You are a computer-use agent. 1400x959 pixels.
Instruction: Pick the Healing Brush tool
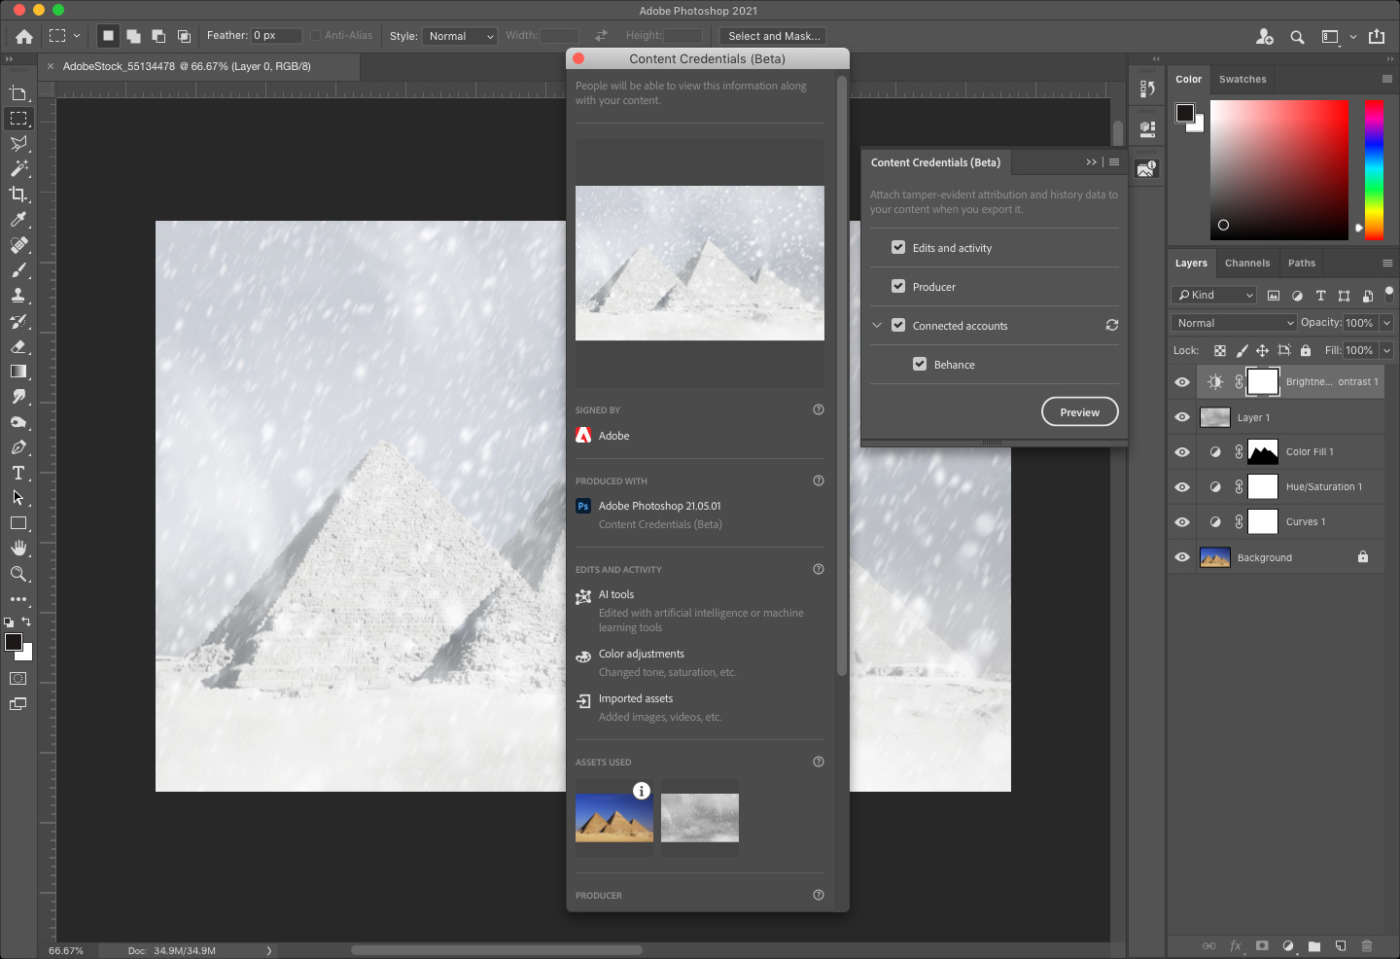tap(18, 245)
